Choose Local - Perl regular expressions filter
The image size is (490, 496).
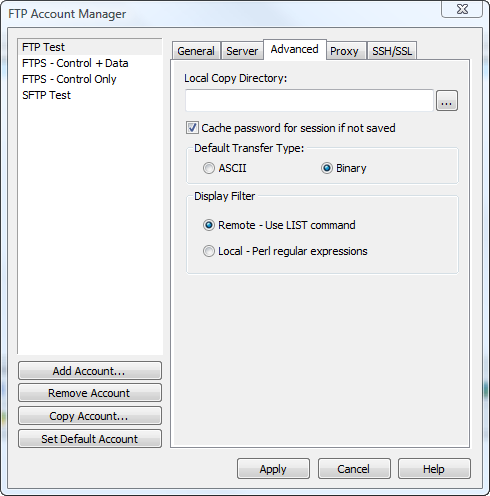coord(209,251)
